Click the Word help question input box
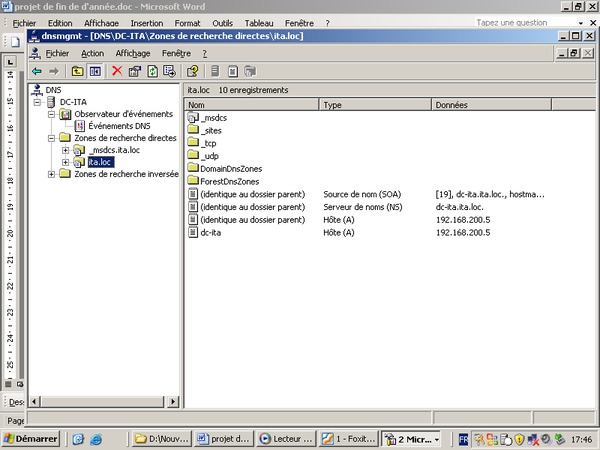 pyautogui.click(x=520, y=22)
